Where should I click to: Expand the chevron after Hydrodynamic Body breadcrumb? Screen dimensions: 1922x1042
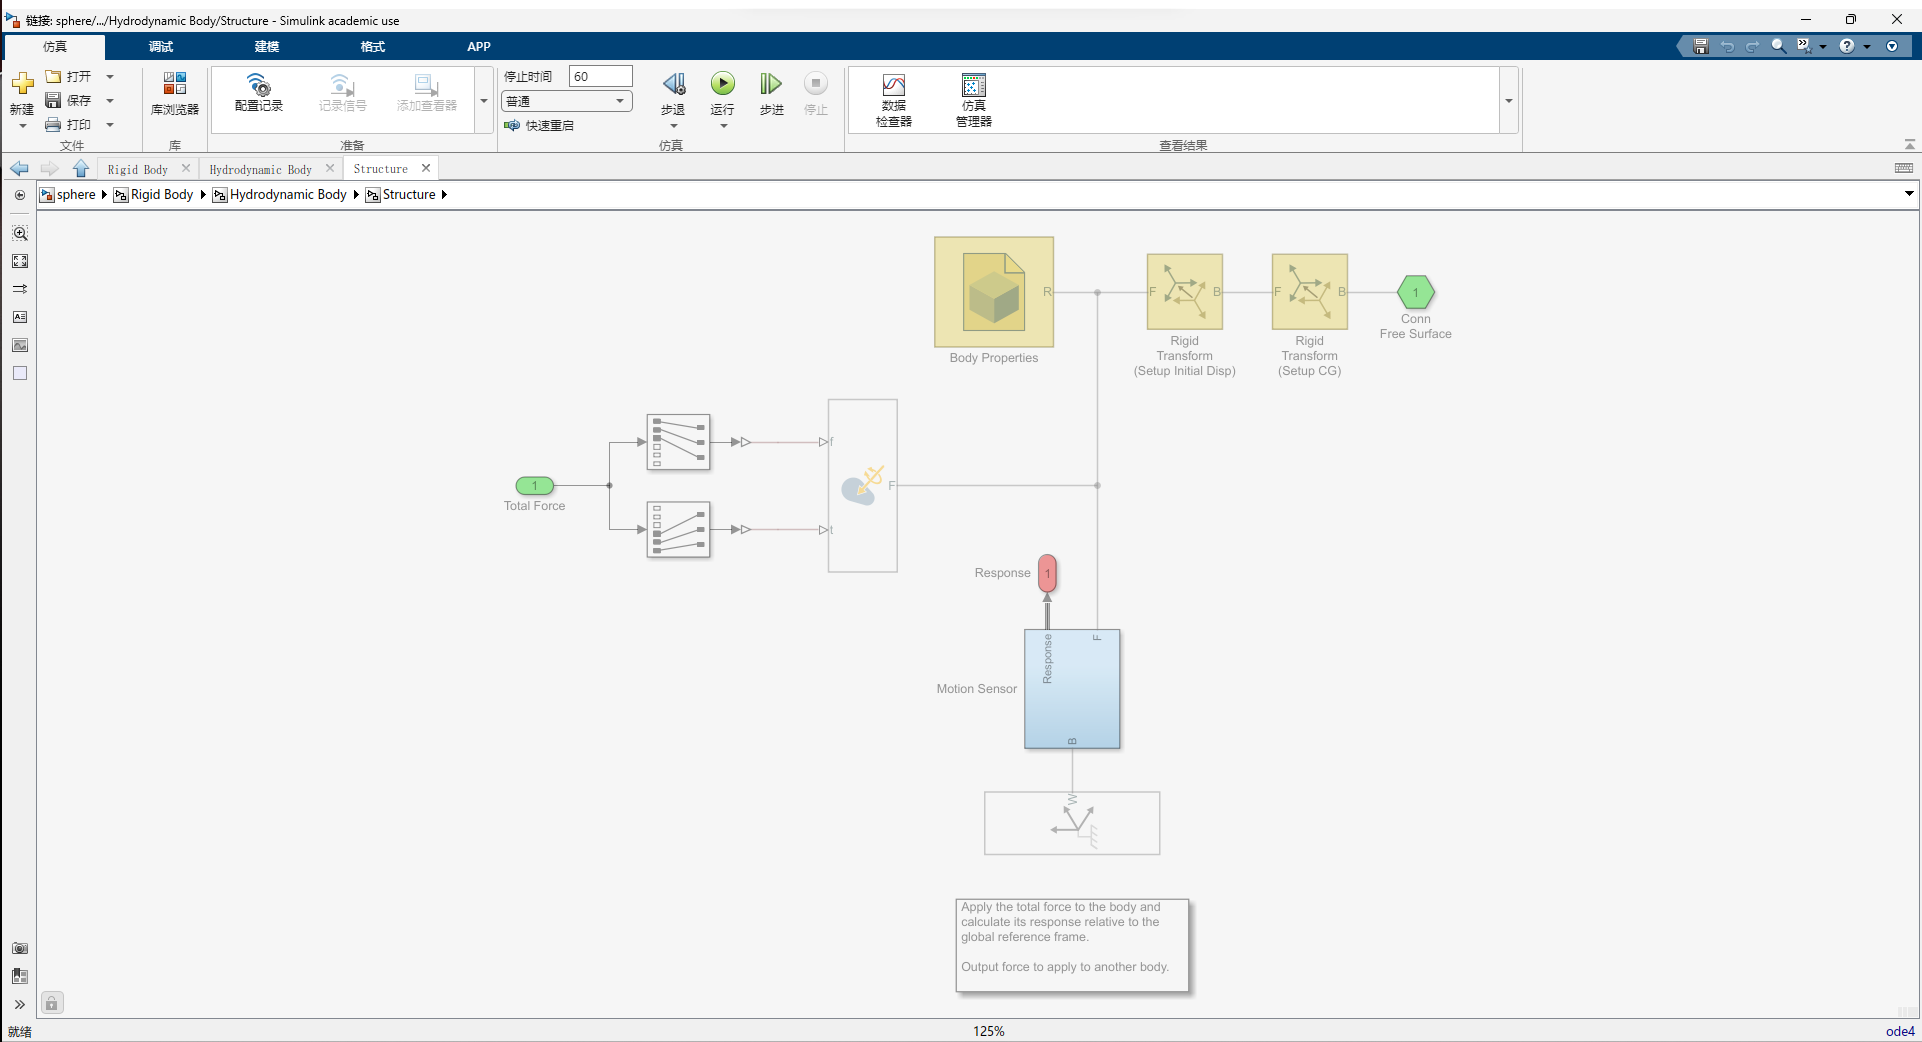[356, 194]
